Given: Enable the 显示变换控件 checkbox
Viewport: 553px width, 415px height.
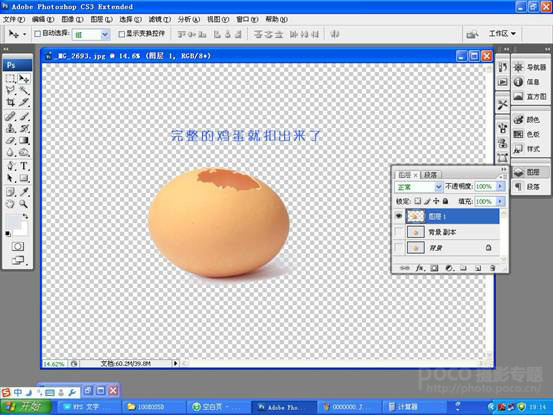Looking at the screenshot, I should (x=122, y=34).
